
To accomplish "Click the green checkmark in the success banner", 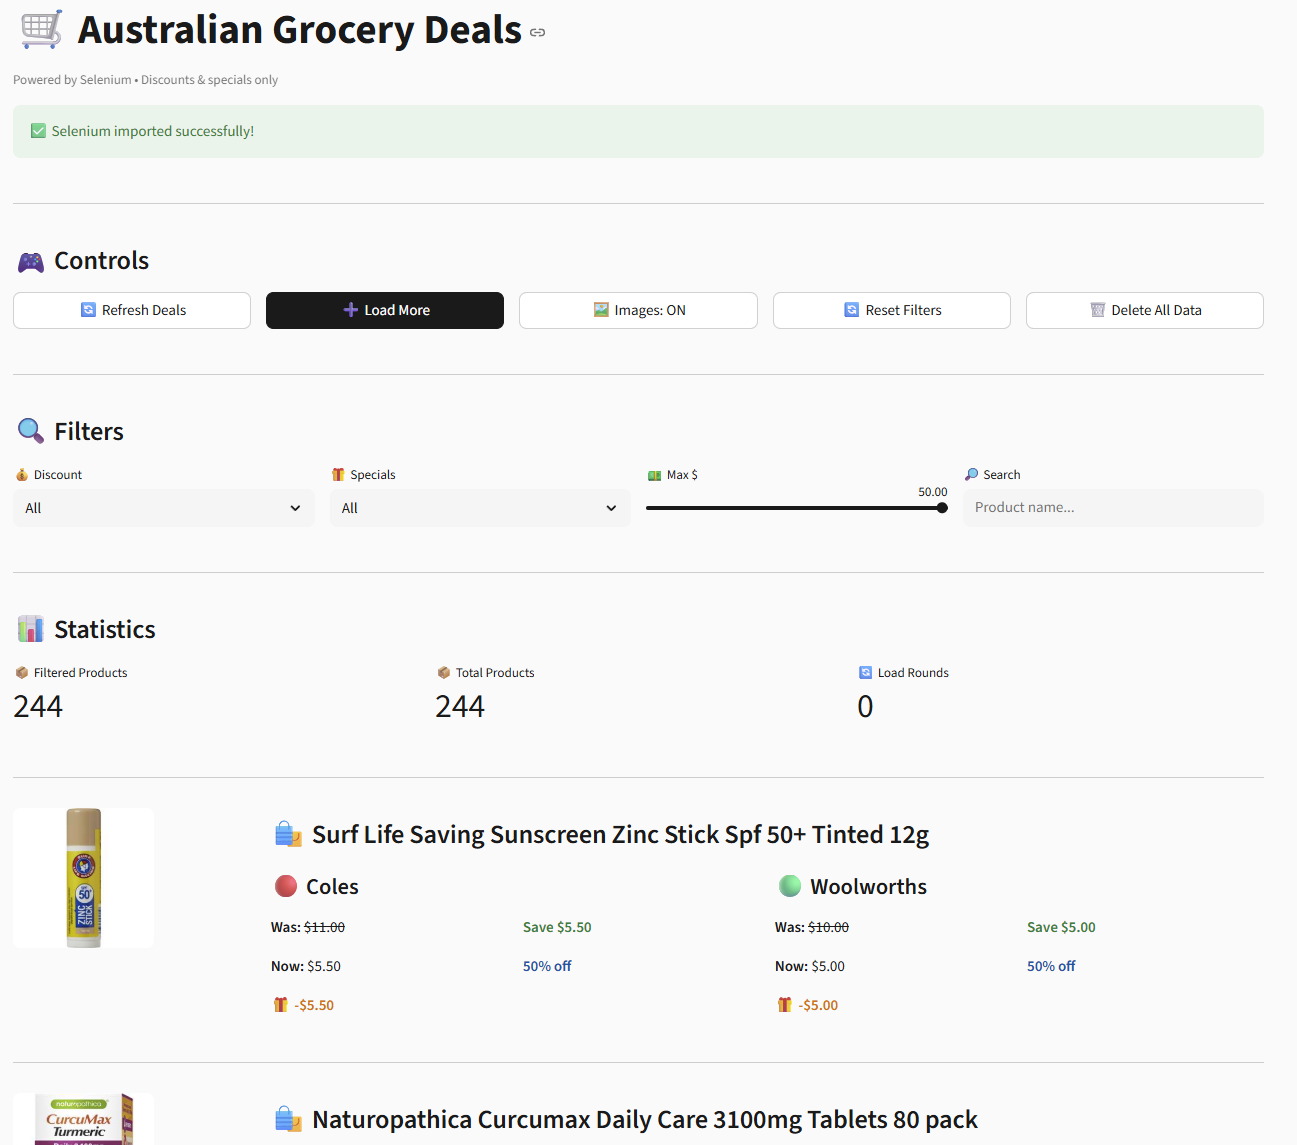I will (x=38, y=131).
